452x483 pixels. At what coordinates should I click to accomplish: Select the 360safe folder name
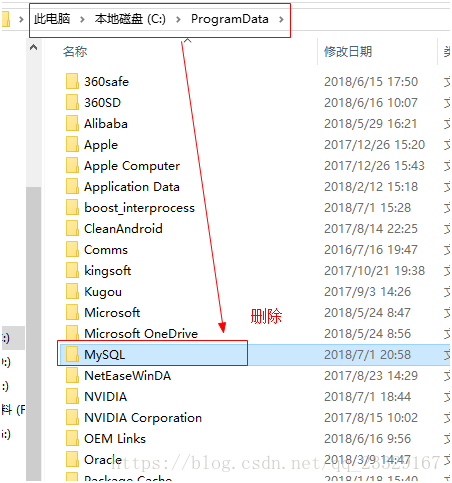[106, 82]
